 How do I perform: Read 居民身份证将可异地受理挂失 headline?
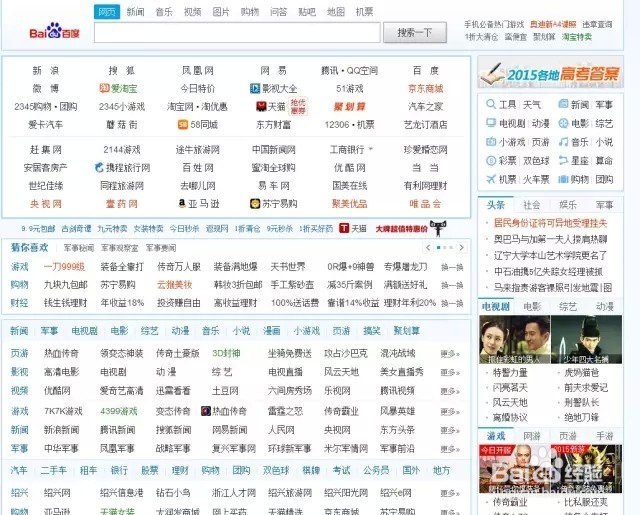[x=550, y=223]
